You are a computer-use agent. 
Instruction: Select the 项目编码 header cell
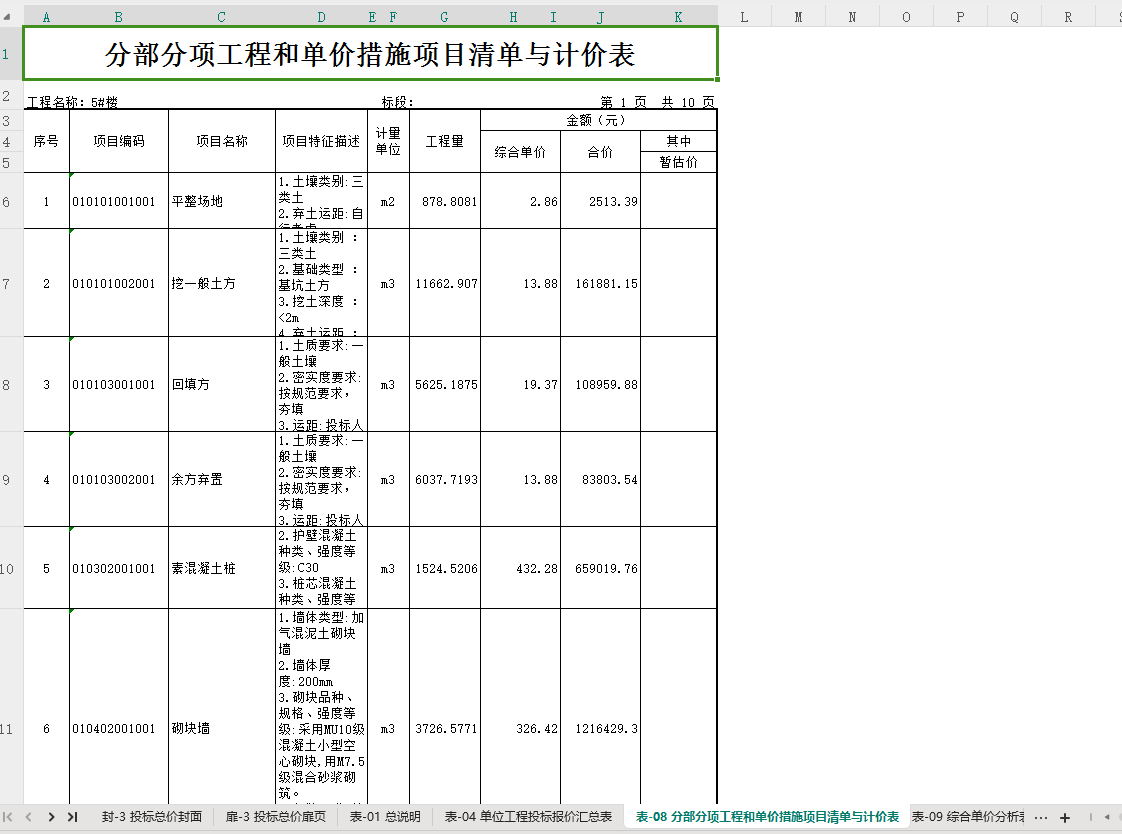click(x=119, y=141)
